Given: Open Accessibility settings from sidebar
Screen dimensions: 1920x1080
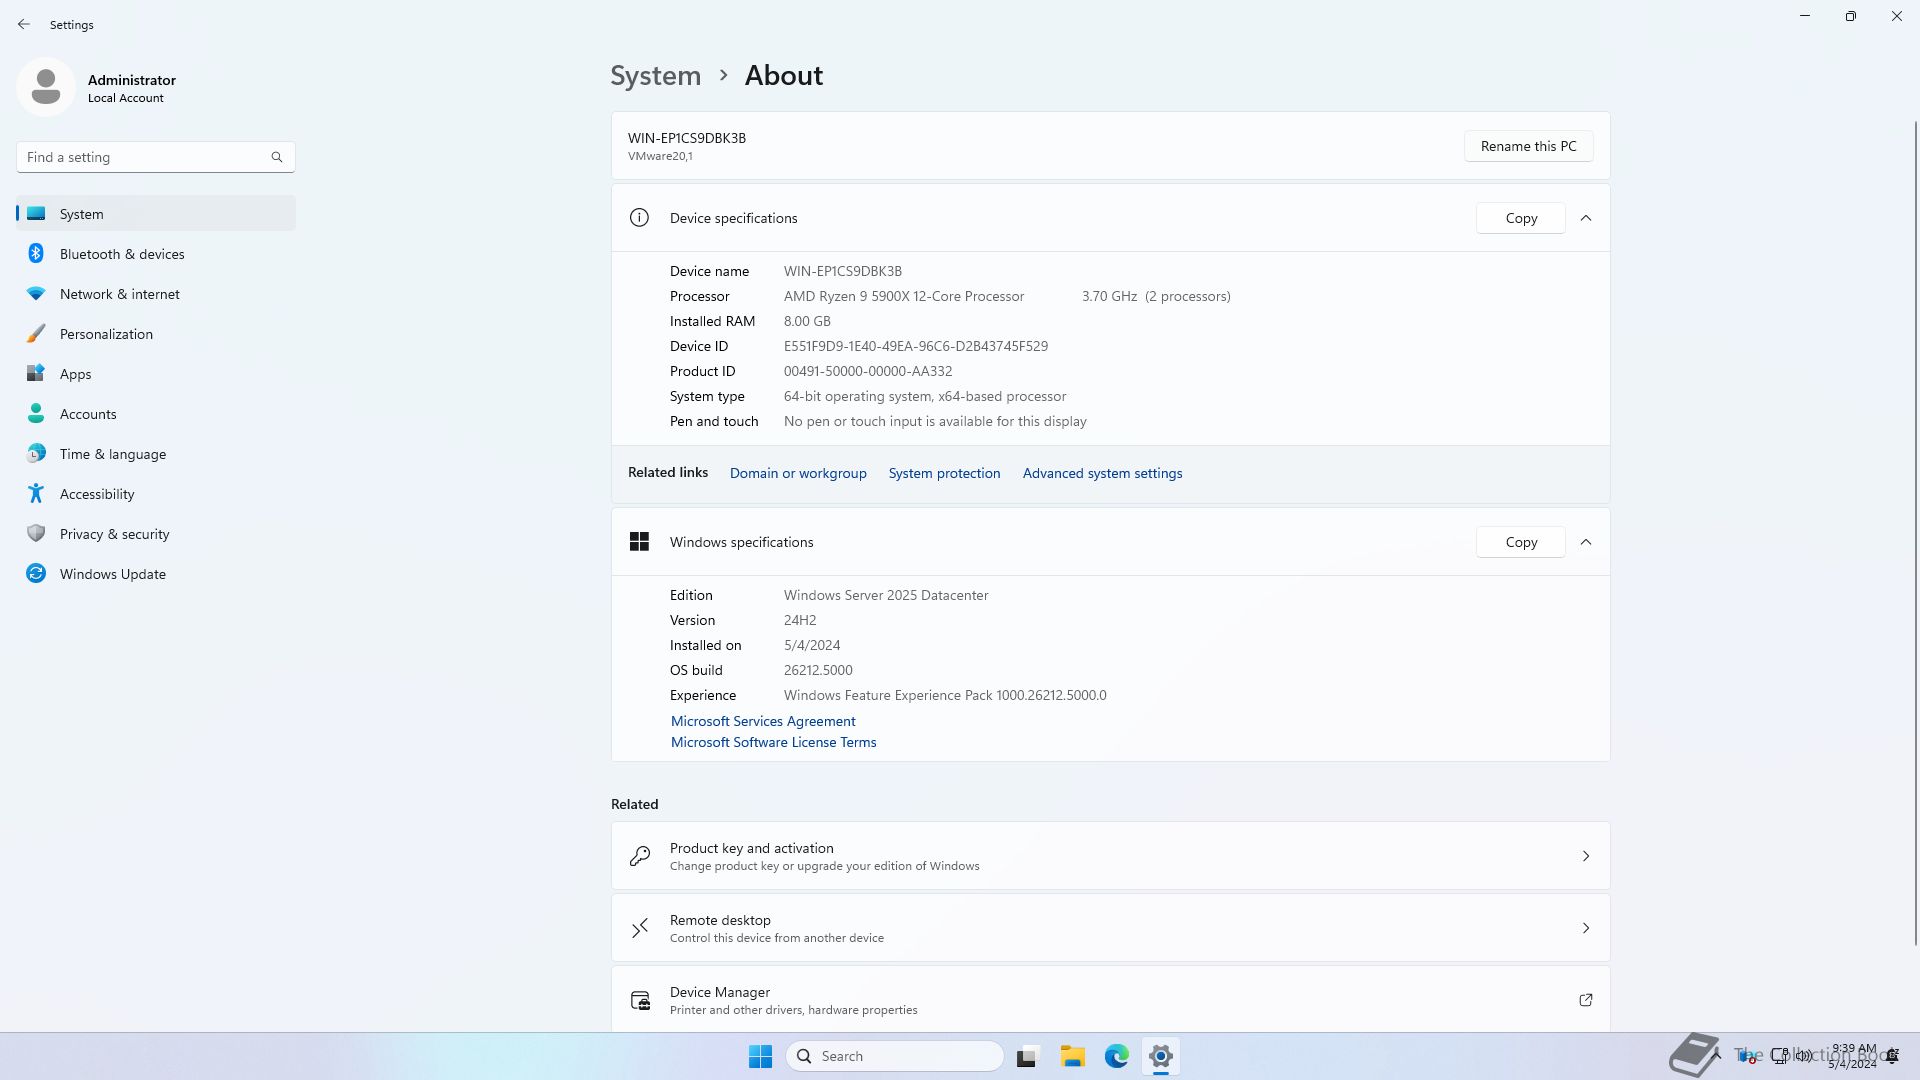Looking at the screenshot, I should 96,494.
